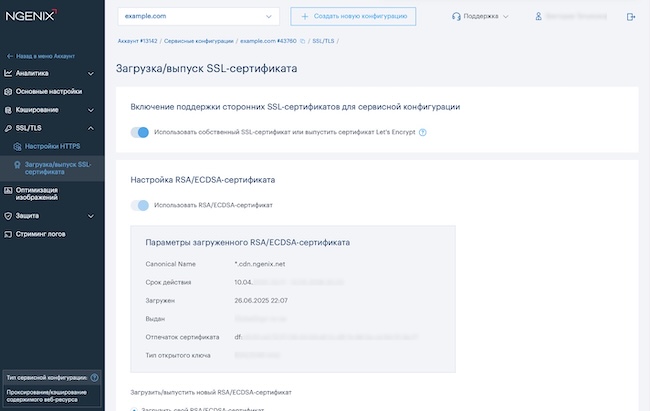650x411 pixels.
Task: Open the example.com configuration dropdown
Action: coord(198,16)
